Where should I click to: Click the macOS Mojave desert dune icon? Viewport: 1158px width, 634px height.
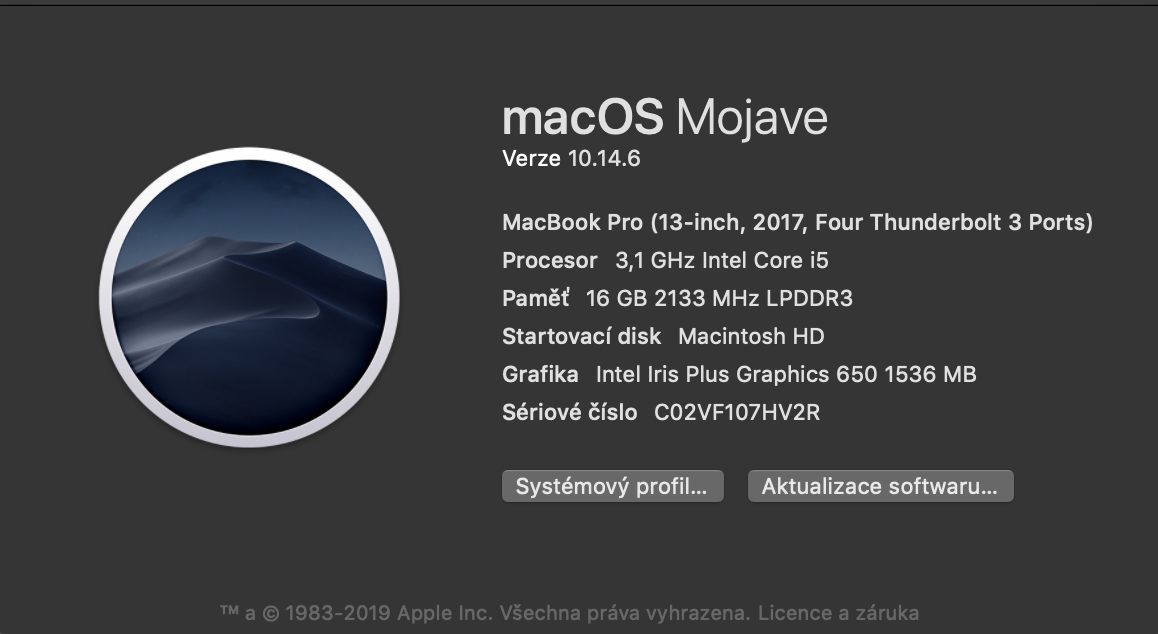click(250, 296)
